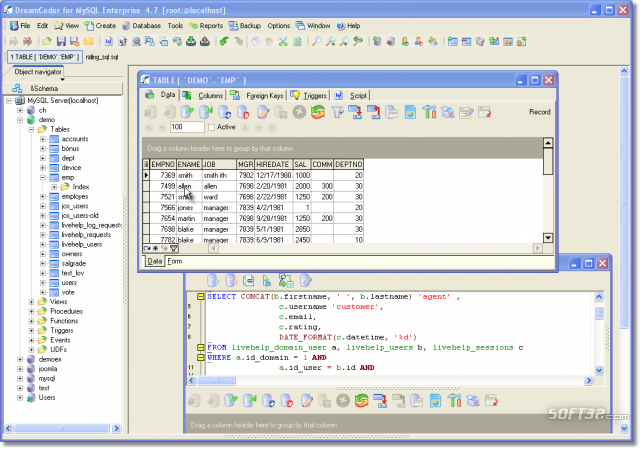Click the data grid vertical scrollbar
Image resolution: width=640 pixels, height=449 pixels.
point(547,200)
